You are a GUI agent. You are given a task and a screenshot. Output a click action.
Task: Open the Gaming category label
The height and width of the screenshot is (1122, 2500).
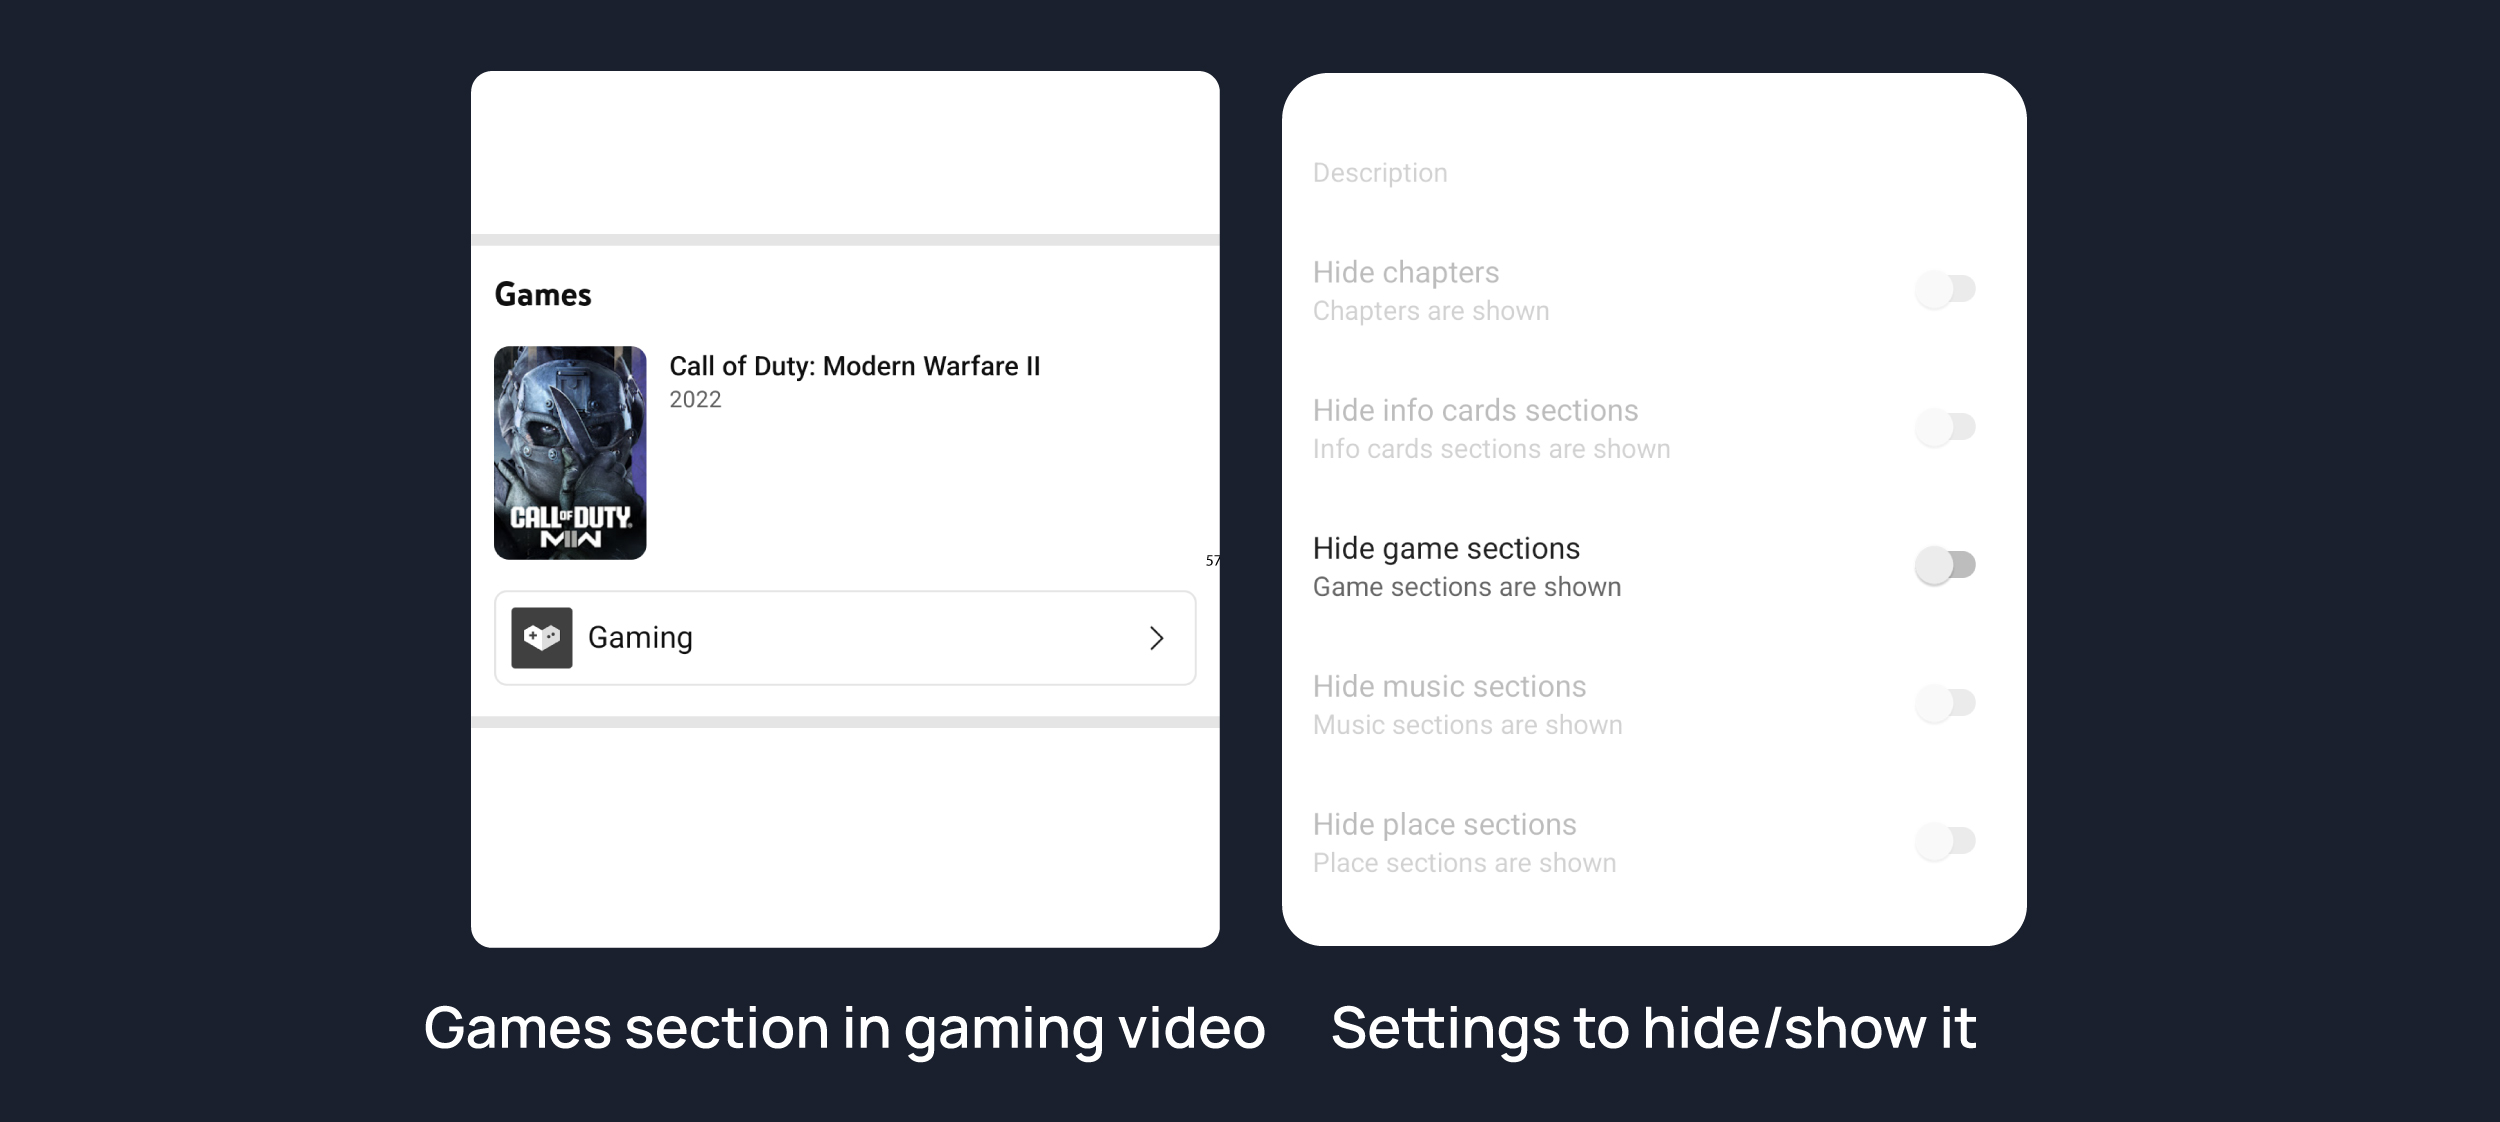pyautogui.click(x=640, y=638)
